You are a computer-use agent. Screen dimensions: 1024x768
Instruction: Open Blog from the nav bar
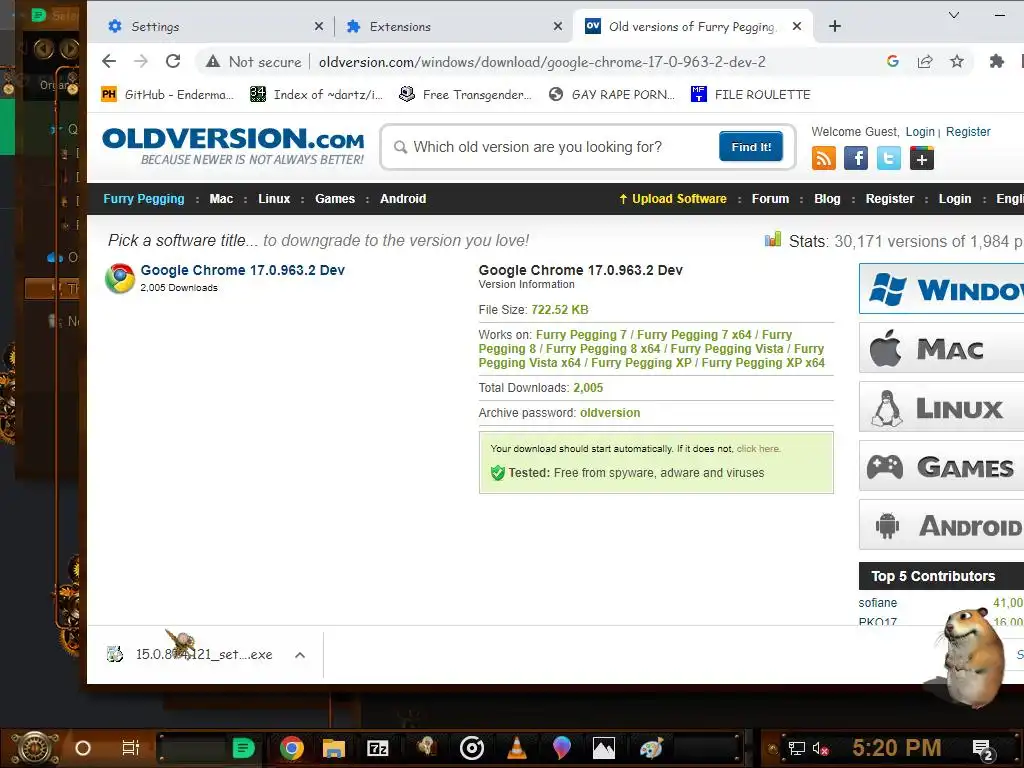point(827,199)
